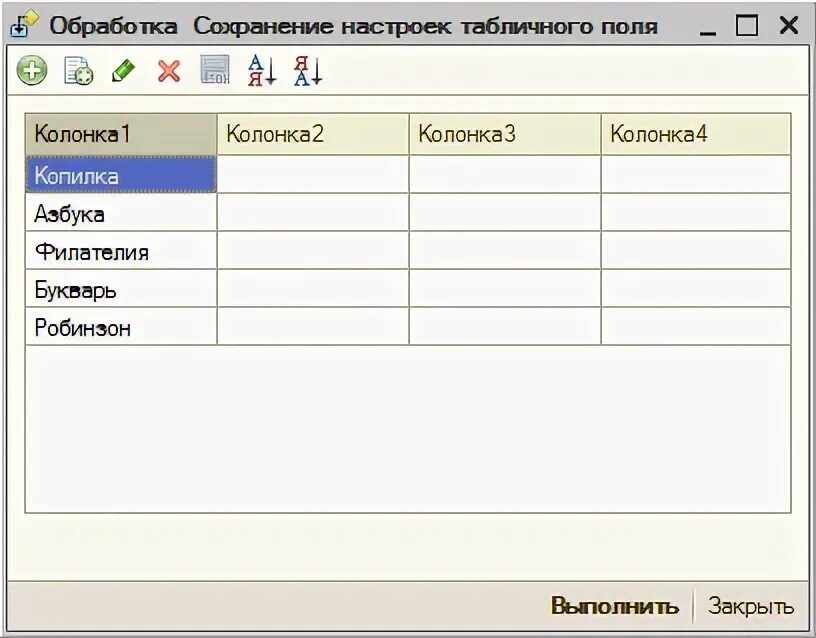Image resolution: width=816 pixels, height=638 pixels.
Task: Click the Колонка1 column header
Action: [x=121, y=134]
